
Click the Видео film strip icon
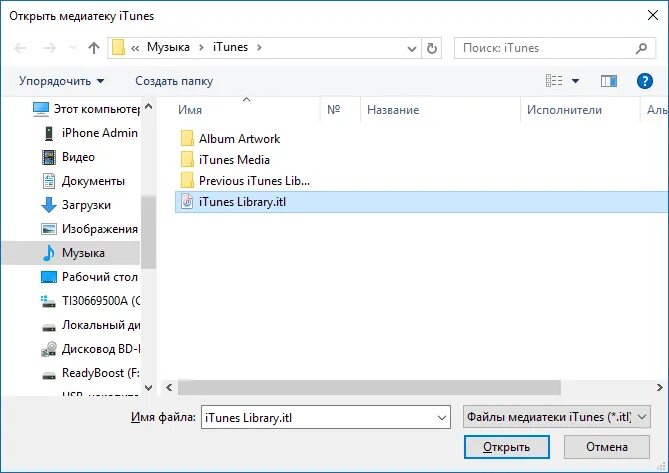[49, 157]
